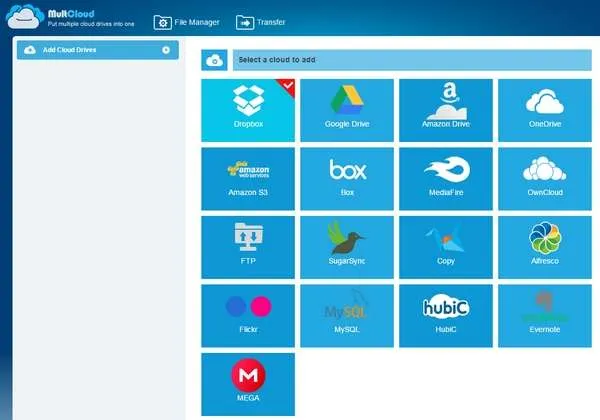
Task: Select the Flickr tile
Action: point(248,316)
